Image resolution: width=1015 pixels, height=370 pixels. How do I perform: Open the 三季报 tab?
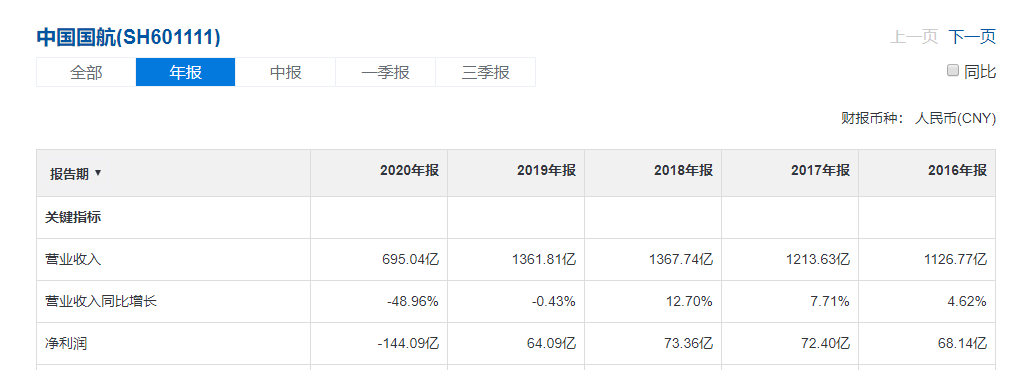point(485,72)
